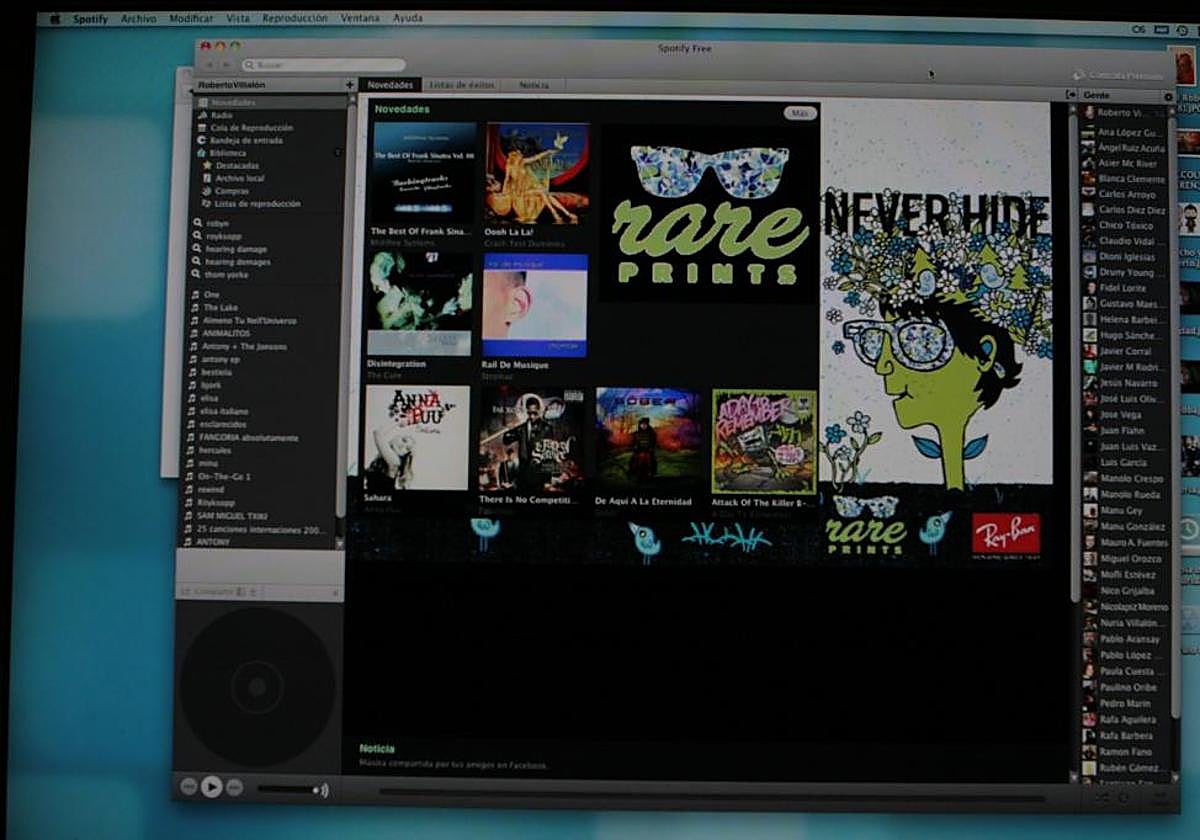This screenshot has width=1200, height=840.
Task: Open the Disintegration album cover
Action: tap(419, 304)
